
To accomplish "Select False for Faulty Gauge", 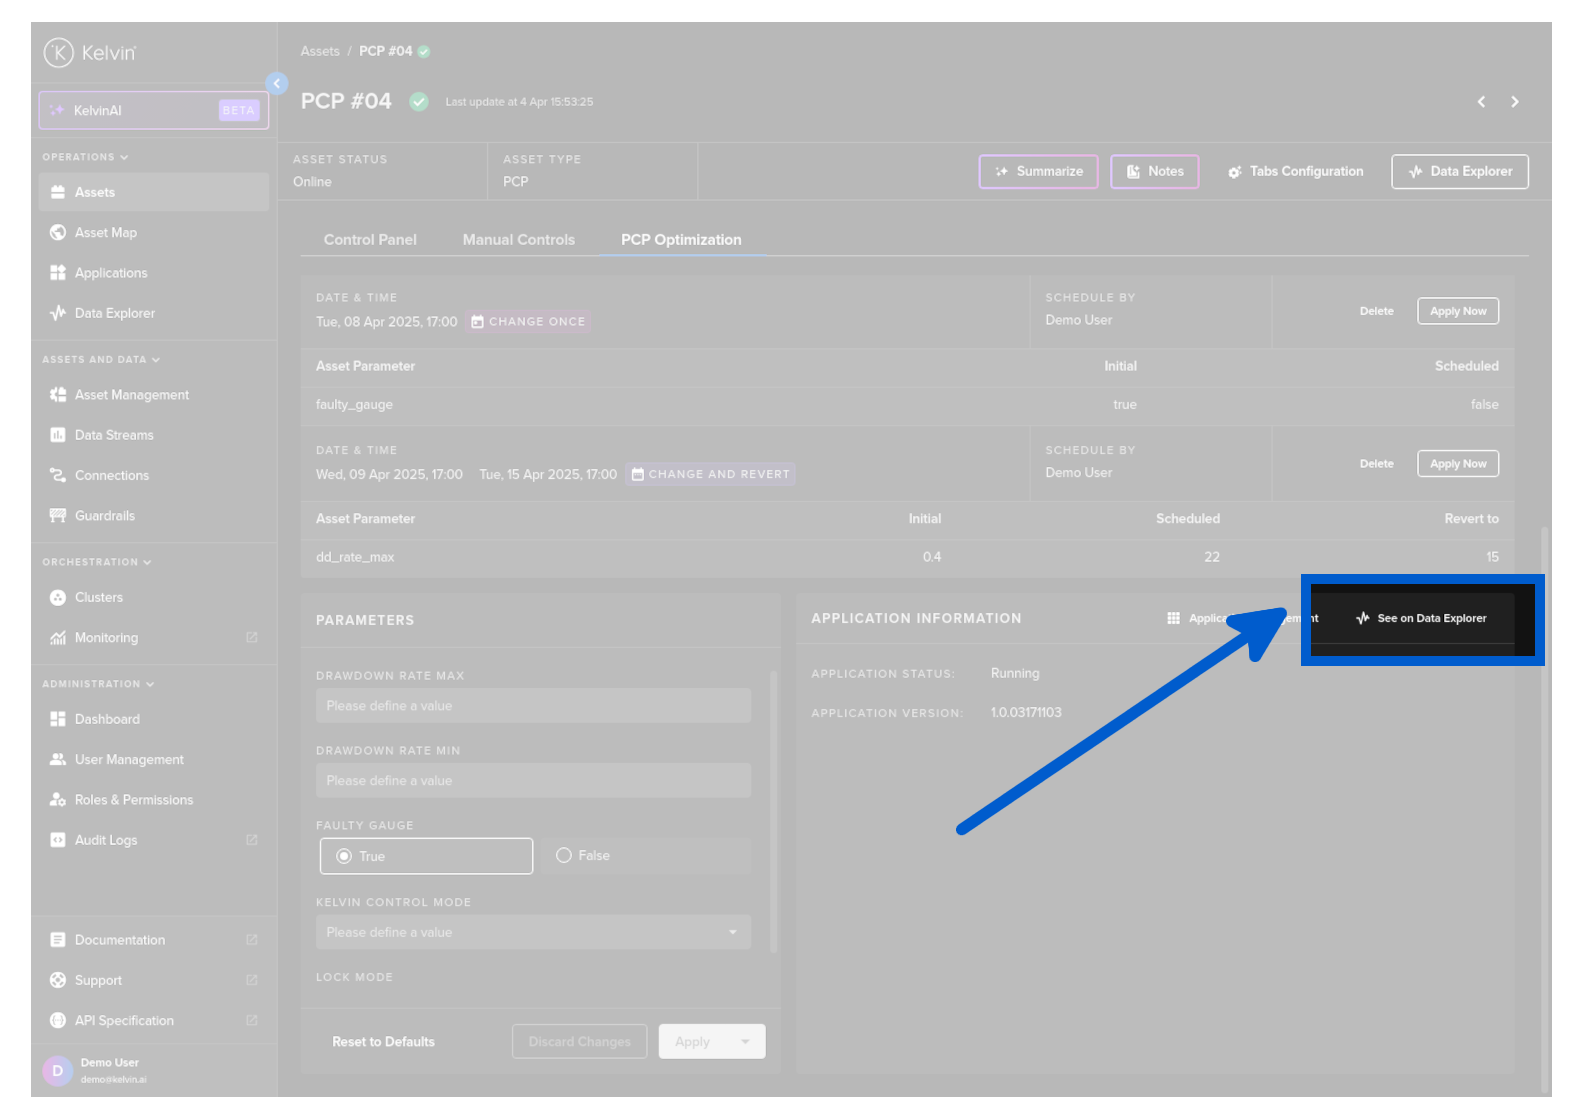I will point(564,856).
